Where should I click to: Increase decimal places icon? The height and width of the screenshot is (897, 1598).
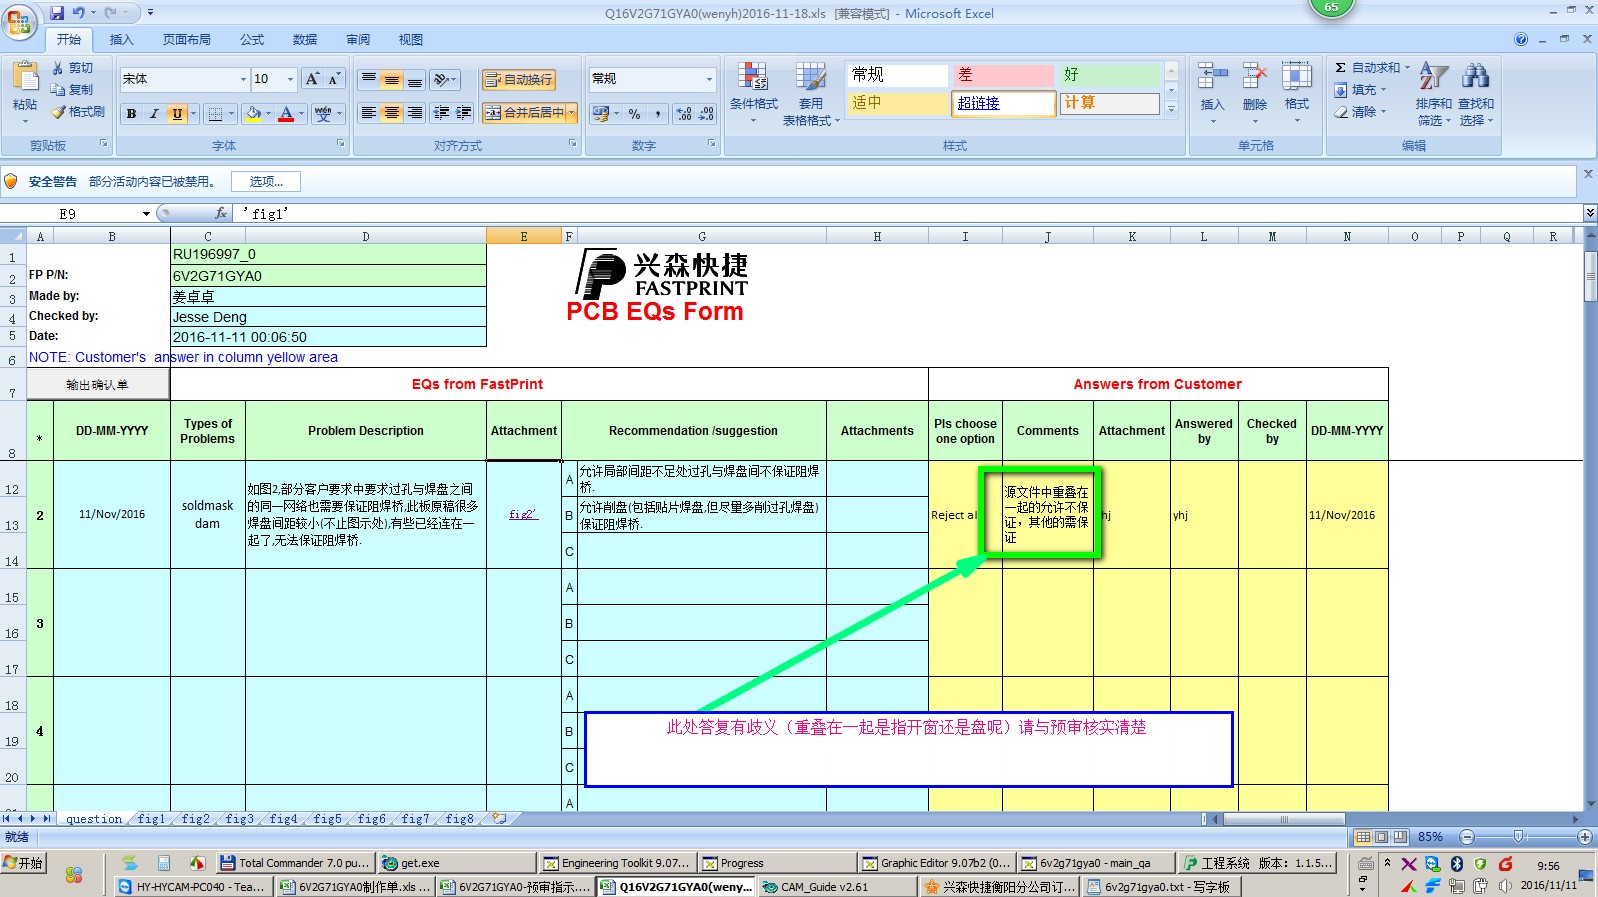point(683,114)
